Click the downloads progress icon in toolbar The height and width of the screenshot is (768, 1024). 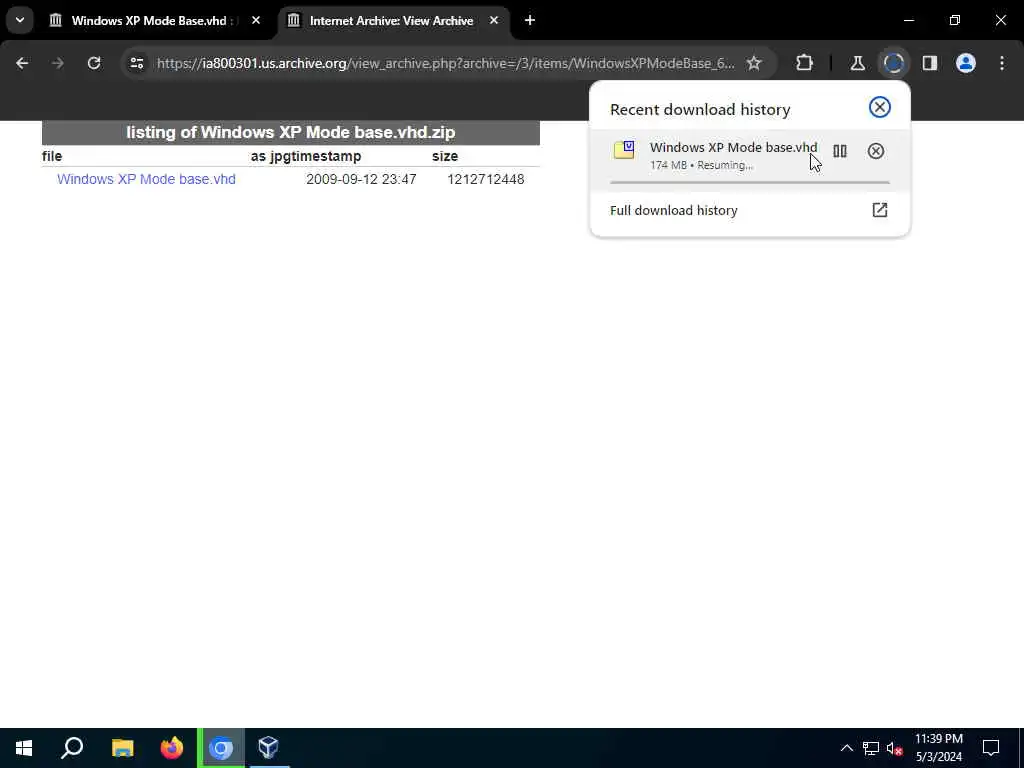(x=893, y=63)
